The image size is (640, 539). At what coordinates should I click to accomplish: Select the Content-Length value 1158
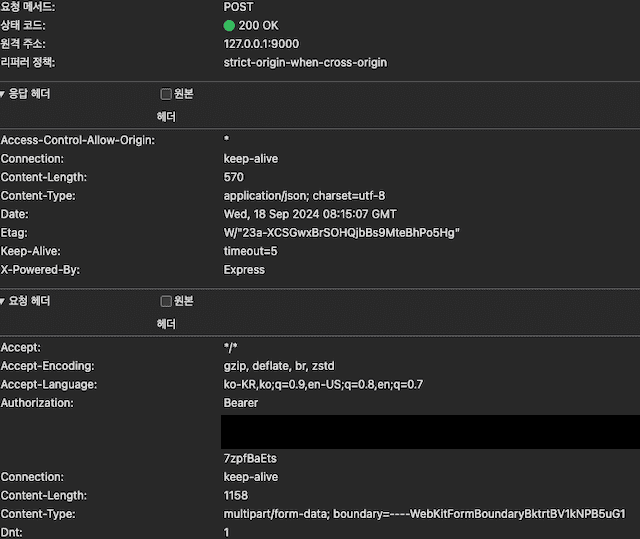pos(236,496)
